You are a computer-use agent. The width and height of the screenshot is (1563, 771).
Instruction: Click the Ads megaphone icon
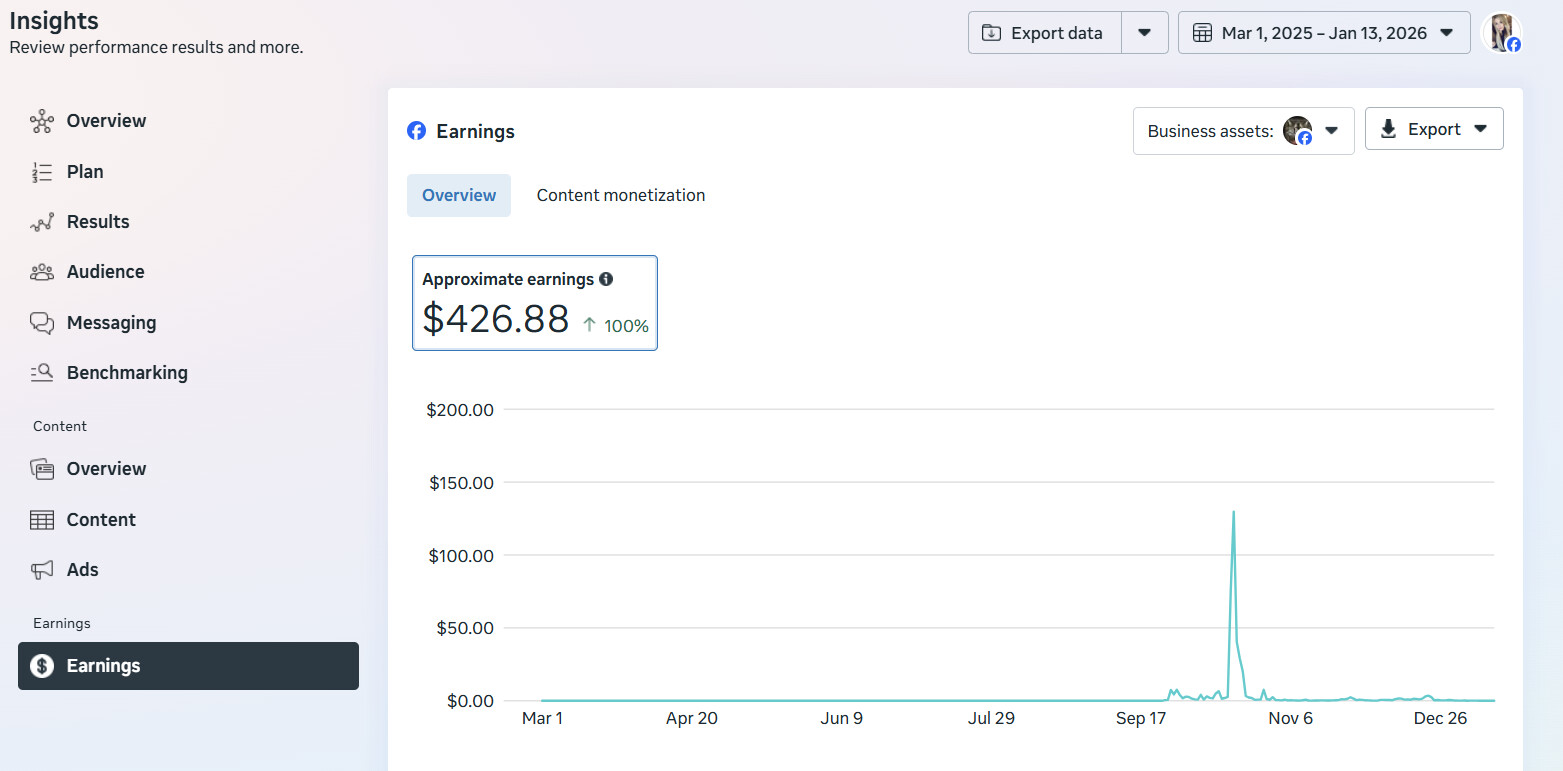(x=42, y=570)
